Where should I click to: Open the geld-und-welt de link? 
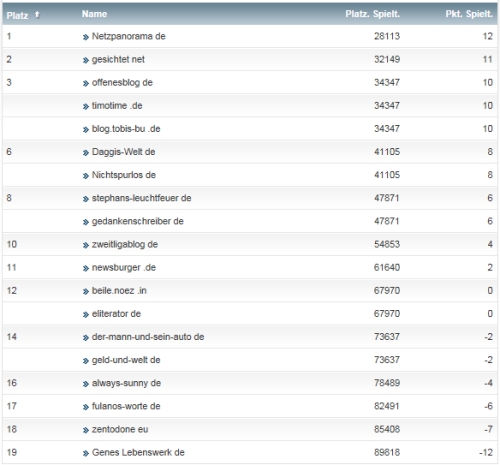pos(126,360)
